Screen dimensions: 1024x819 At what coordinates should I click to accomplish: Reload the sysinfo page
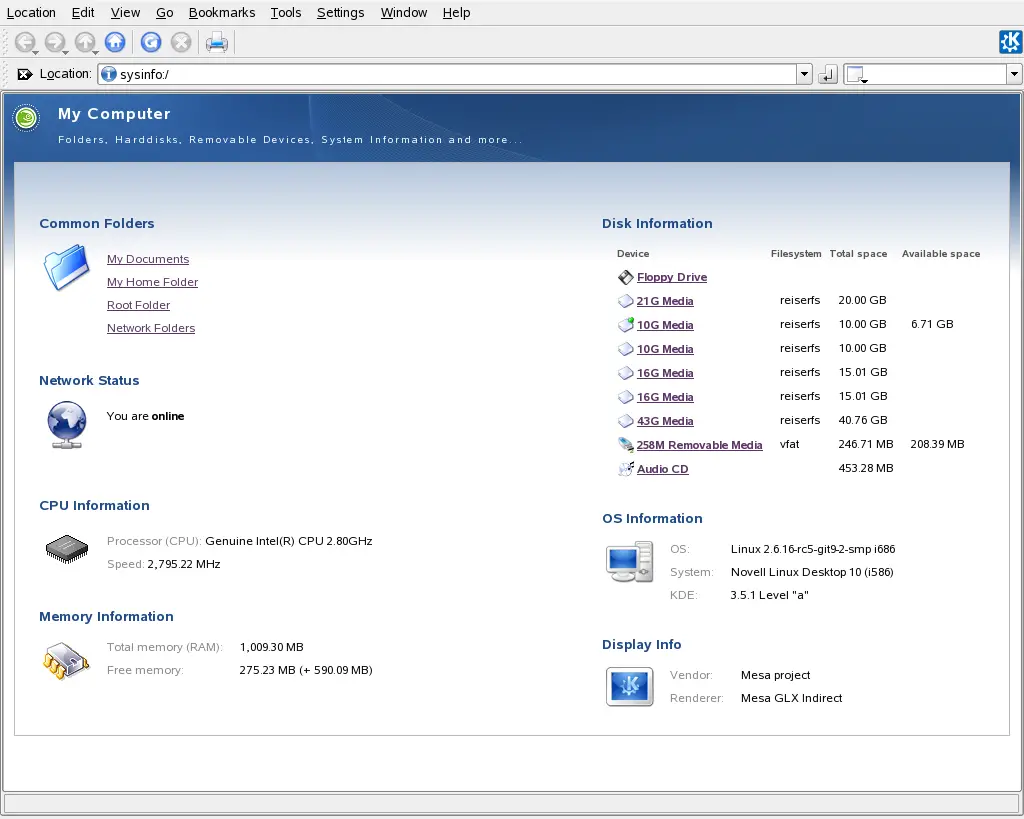[151, 42]
